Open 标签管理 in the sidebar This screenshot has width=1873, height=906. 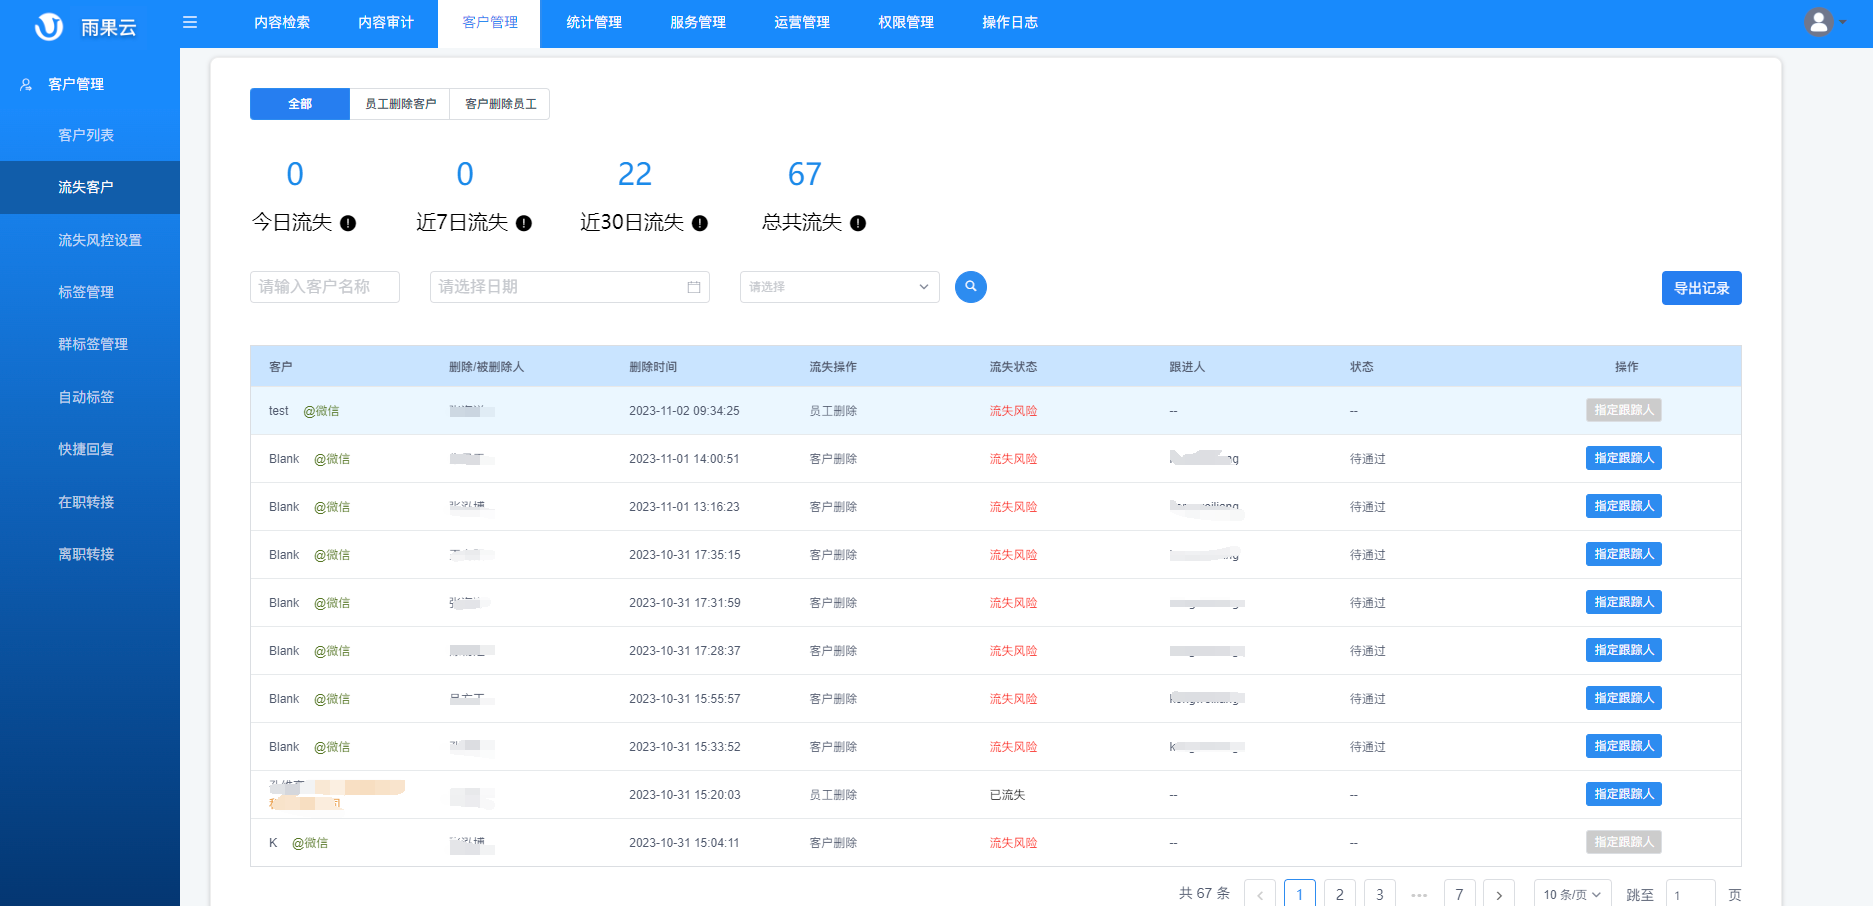coord(90,292)
